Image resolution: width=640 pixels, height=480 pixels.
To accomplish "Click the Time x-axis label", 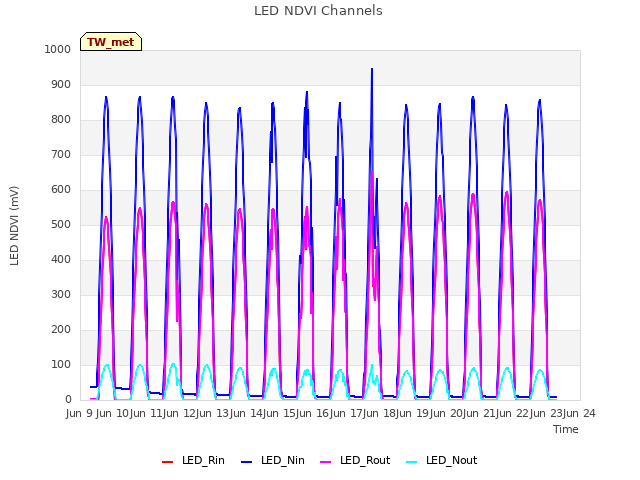I will [566, 429].
